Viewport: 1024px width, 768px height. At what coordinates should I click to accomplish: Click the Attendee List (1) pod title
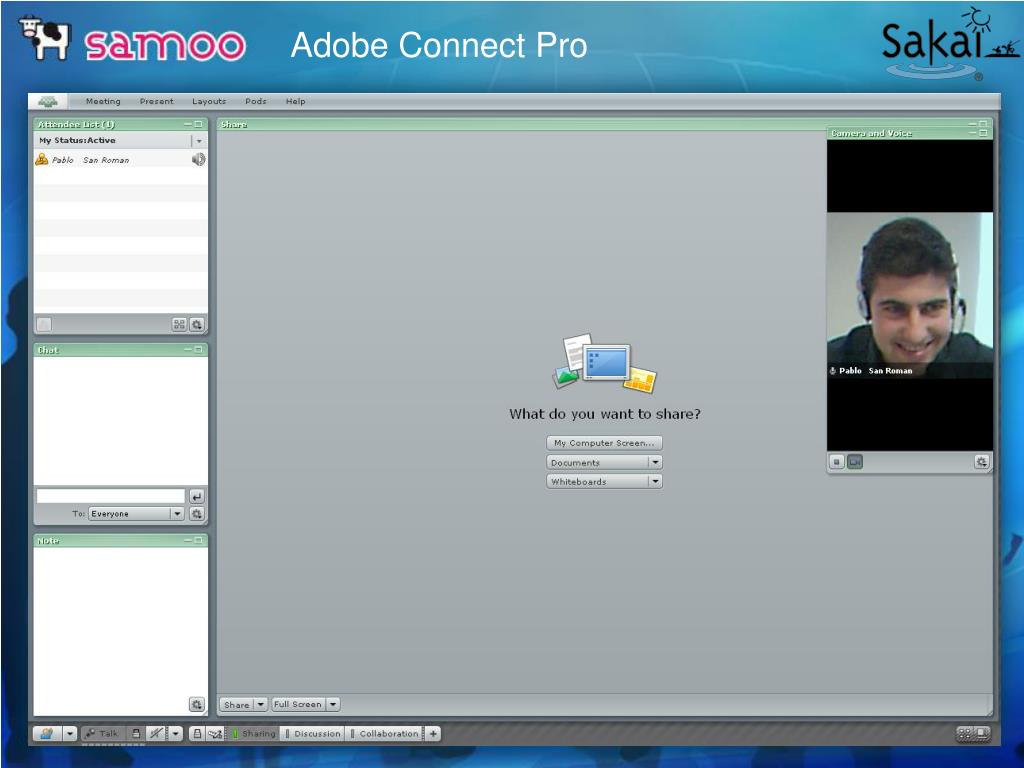click(x=76, y=124)
